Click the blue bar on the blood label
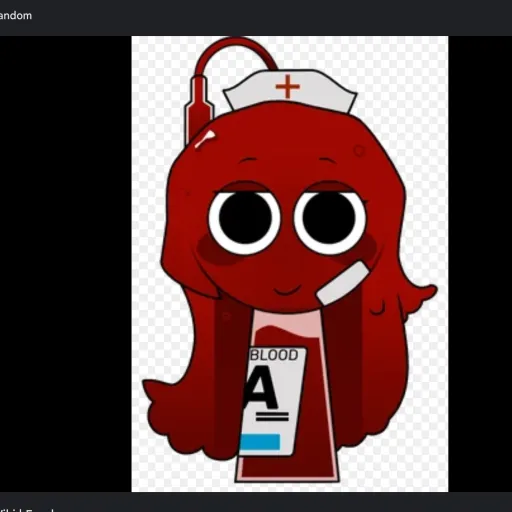 (x=260, y=442)
